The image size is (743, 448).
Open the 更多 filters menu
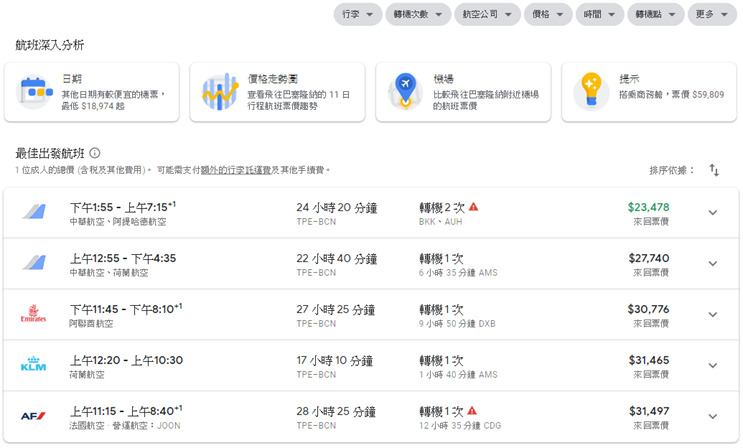711,15
